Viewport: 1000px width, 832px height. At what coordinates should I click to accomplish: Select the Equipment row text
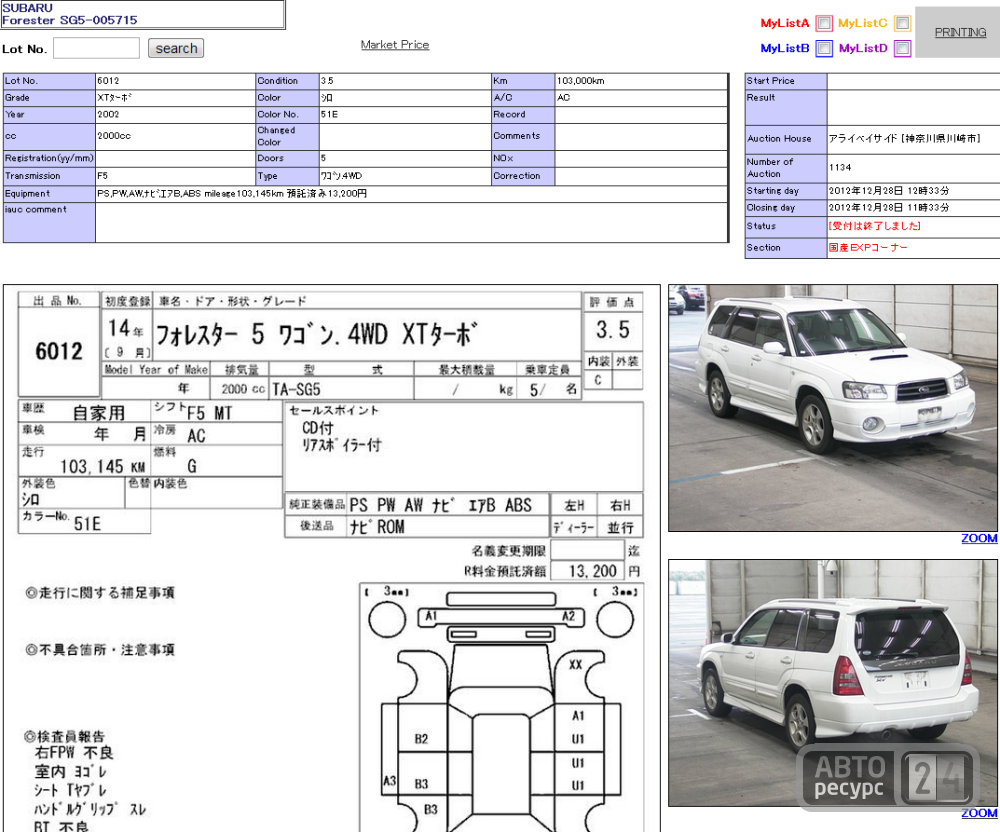232,194
